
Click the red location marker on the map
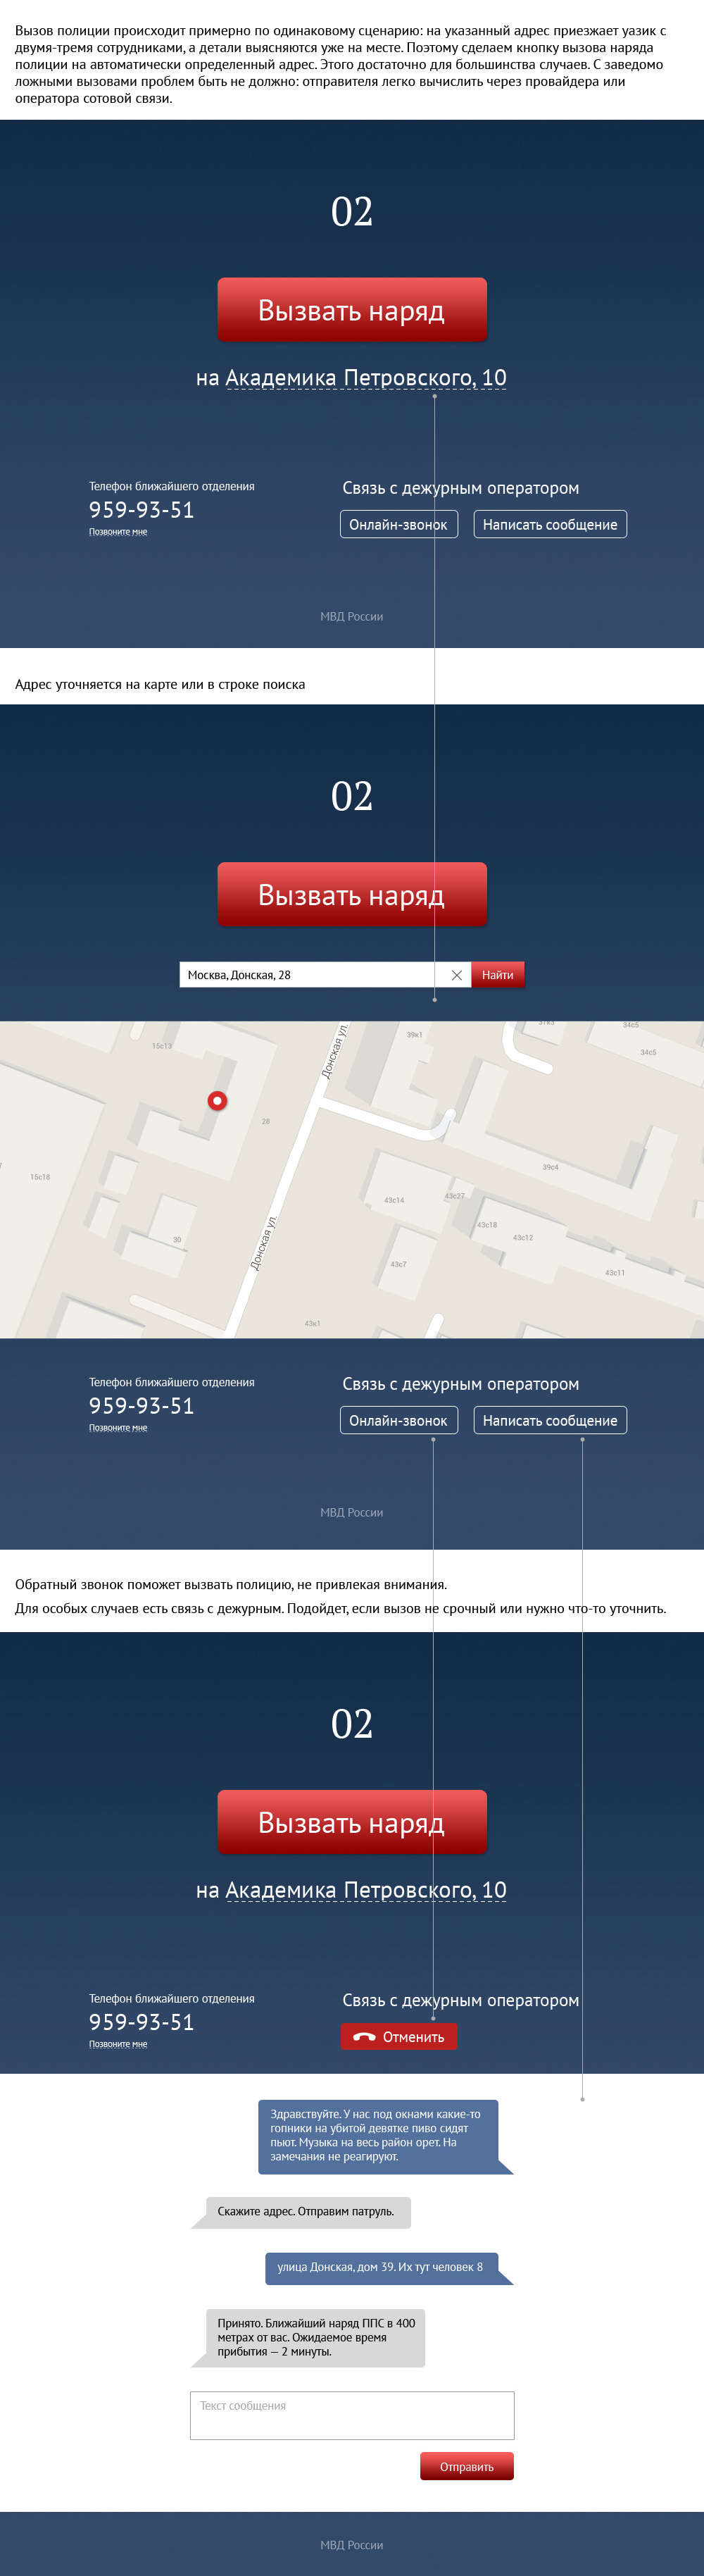pos(217,1100)
